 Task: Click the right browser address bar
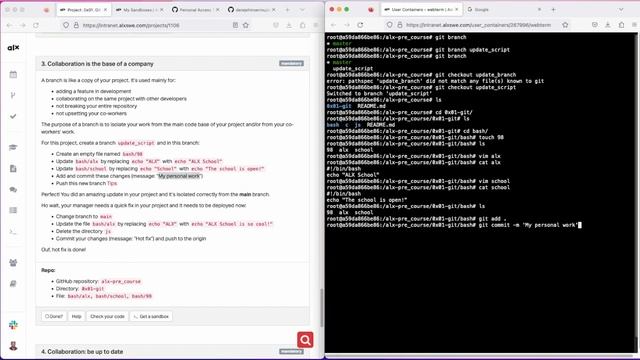click(478, 25)
